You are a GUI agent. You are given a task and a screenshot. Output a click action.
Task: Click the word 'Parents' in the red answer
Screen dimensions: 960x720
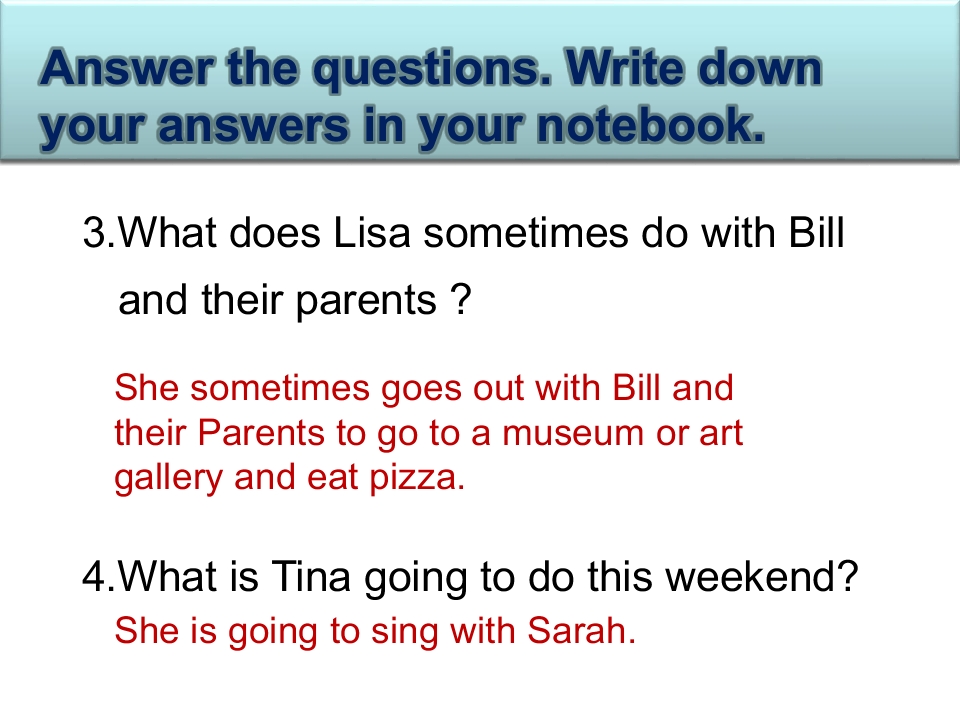click(x=261, y=433)
